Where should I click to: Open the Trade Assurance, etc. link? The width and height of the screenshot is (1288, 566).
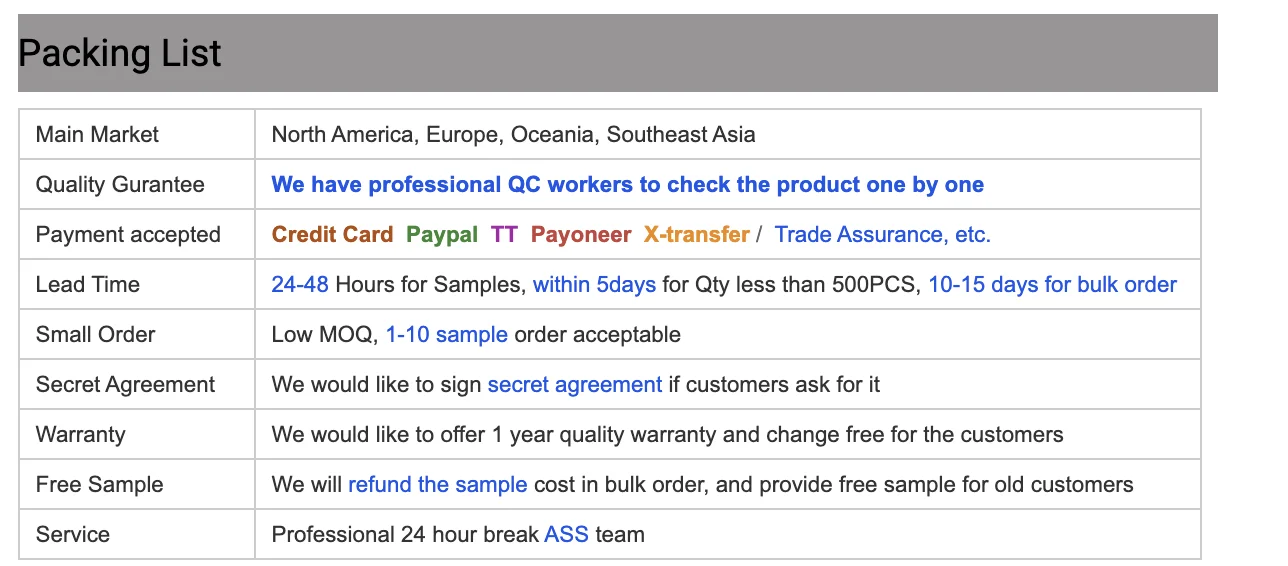click(x=882, y=235)
